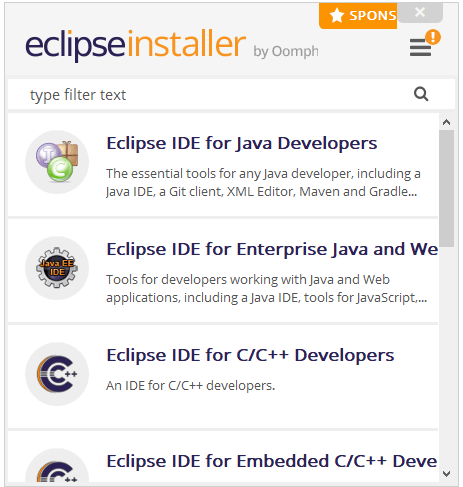Click the search magnifier icon
Screen dimensions: 463x487
pos(421,94)
